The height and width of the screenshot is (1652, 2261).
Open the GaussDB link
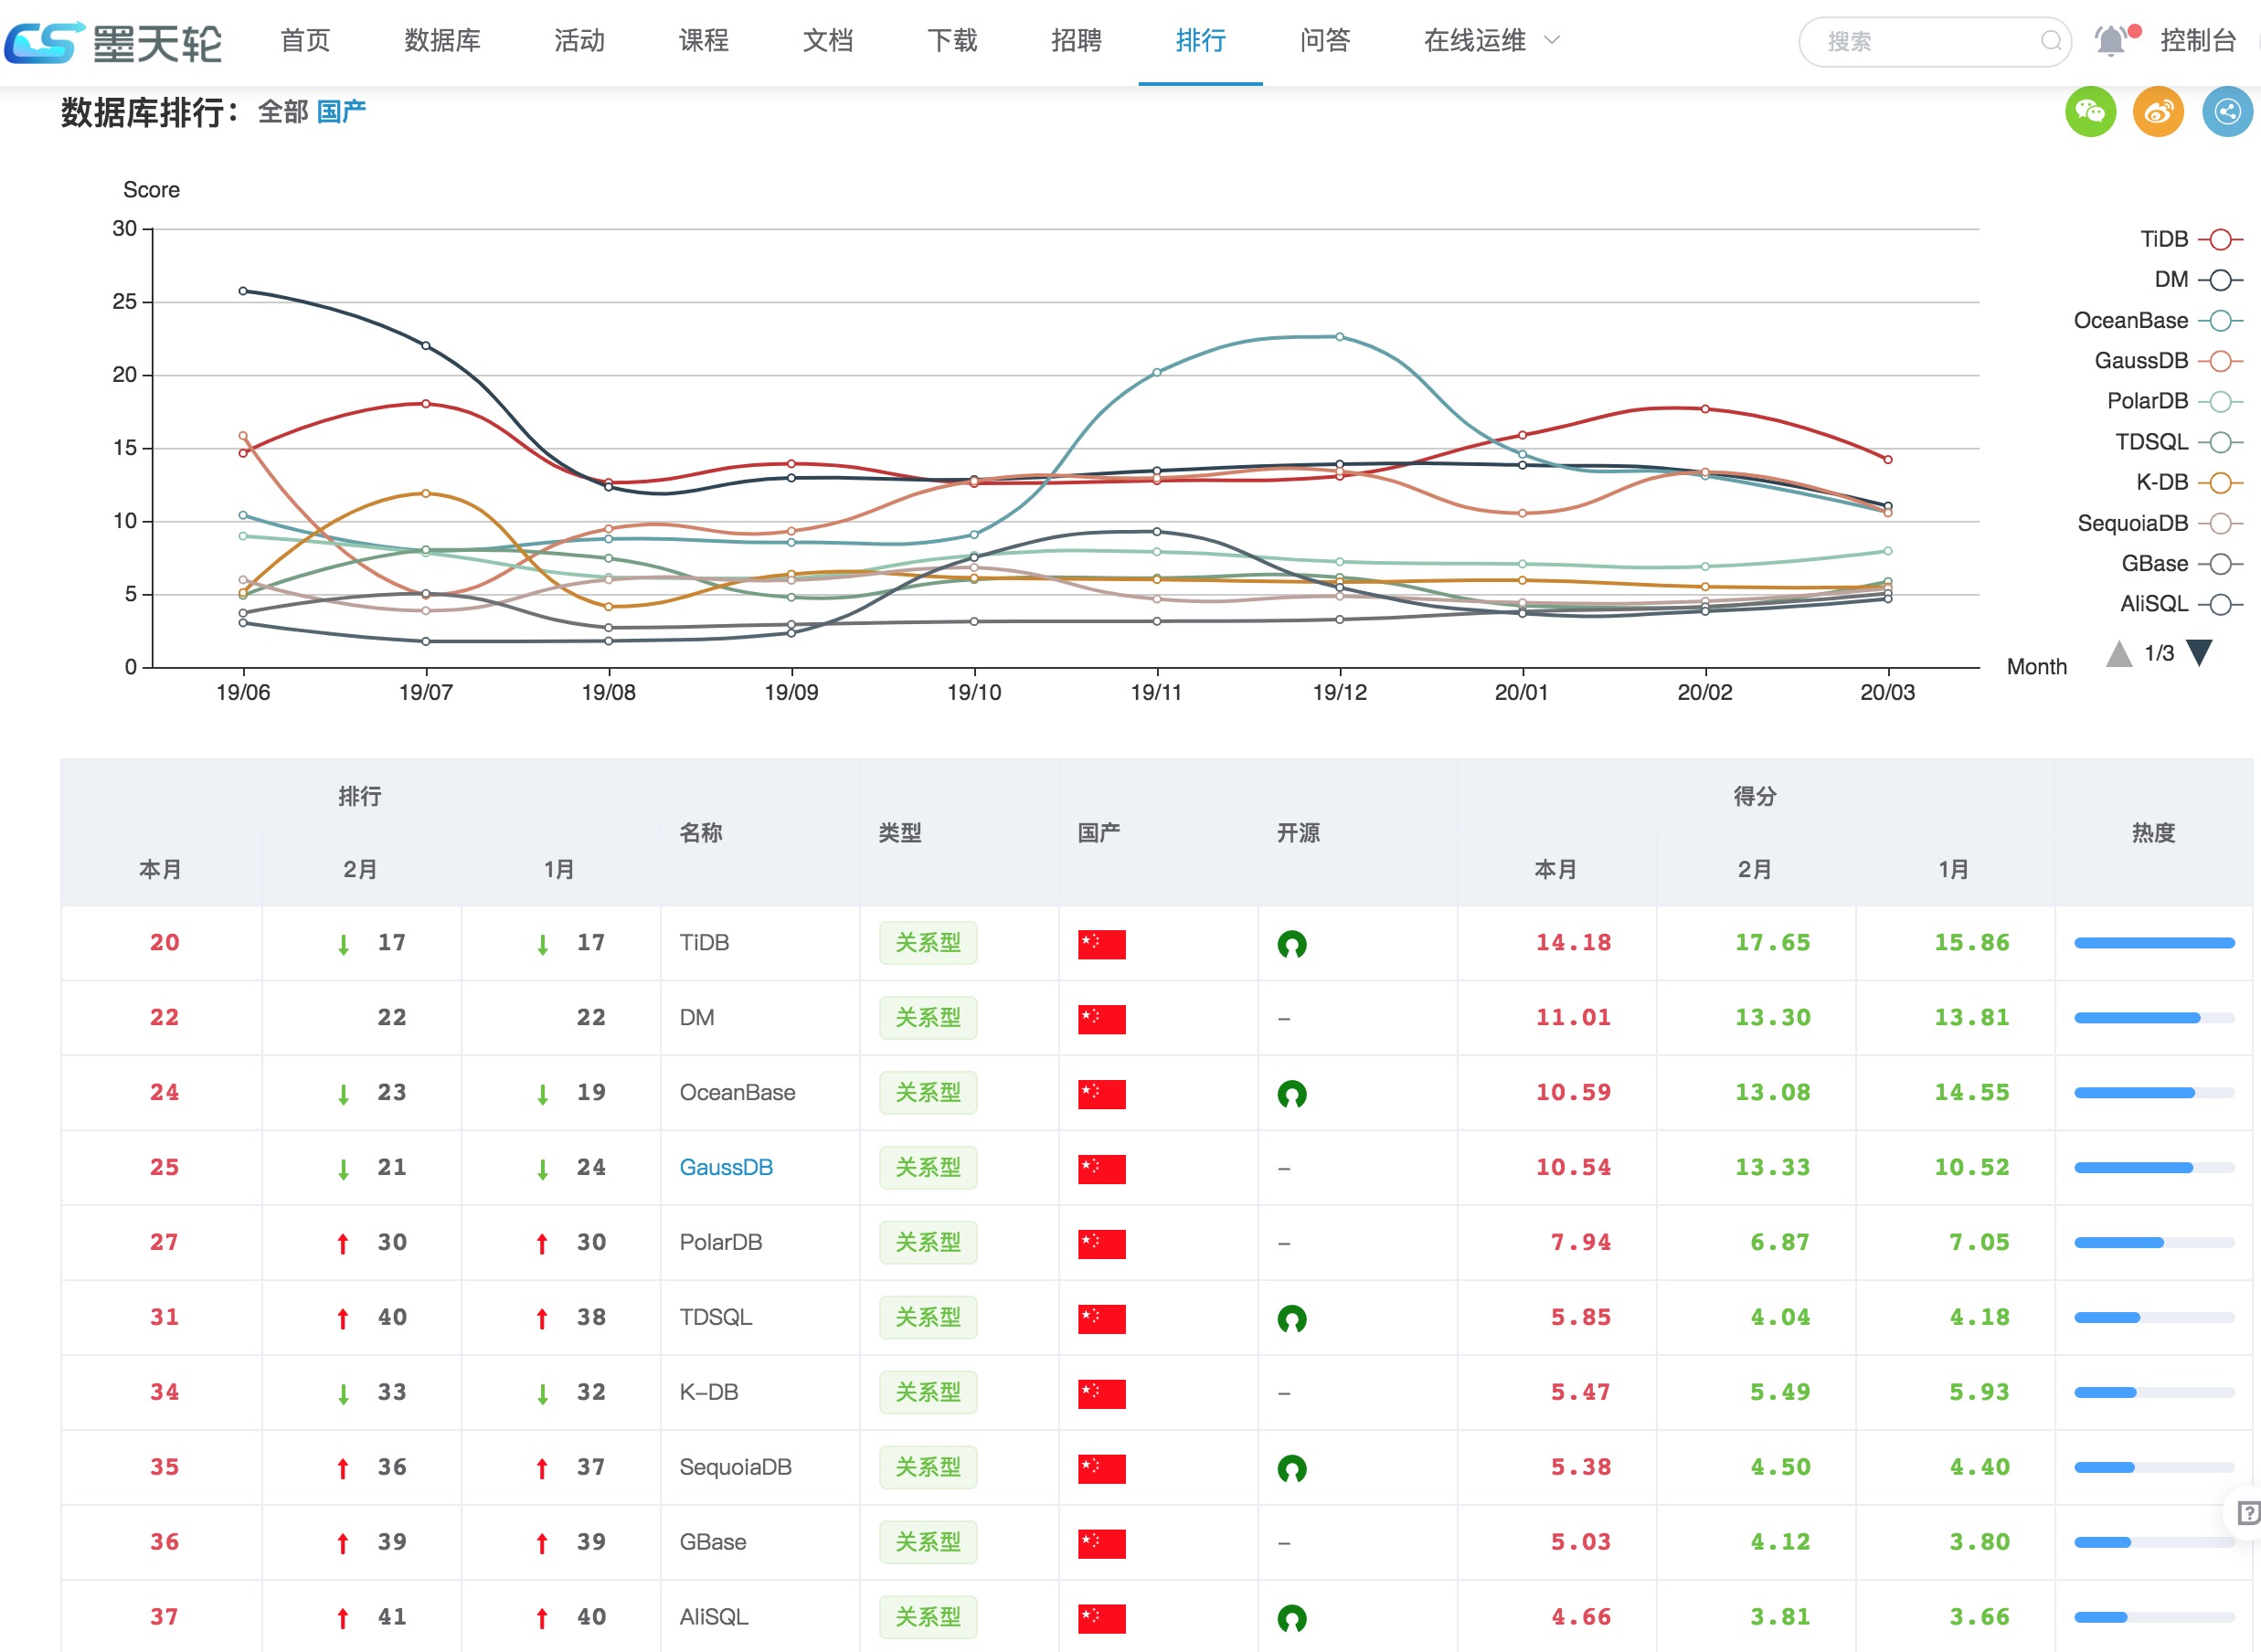(x=725, y=1168)
